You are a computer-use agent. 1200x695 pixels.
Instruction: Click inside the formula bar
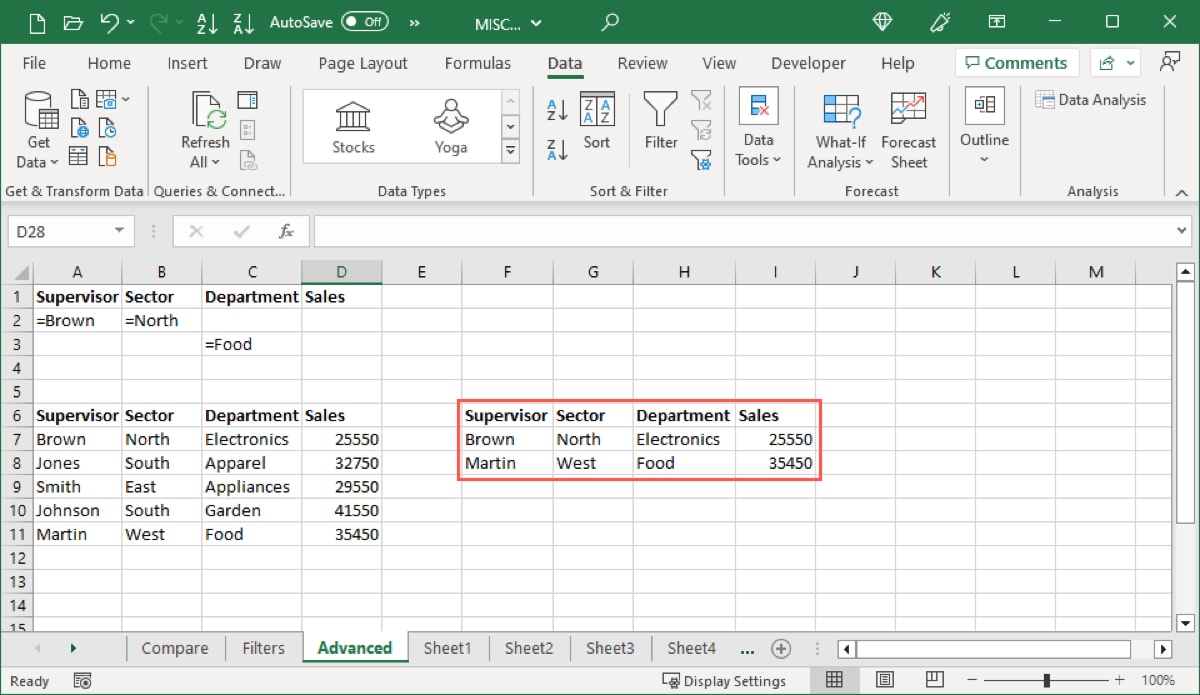(x=700, y=231)
